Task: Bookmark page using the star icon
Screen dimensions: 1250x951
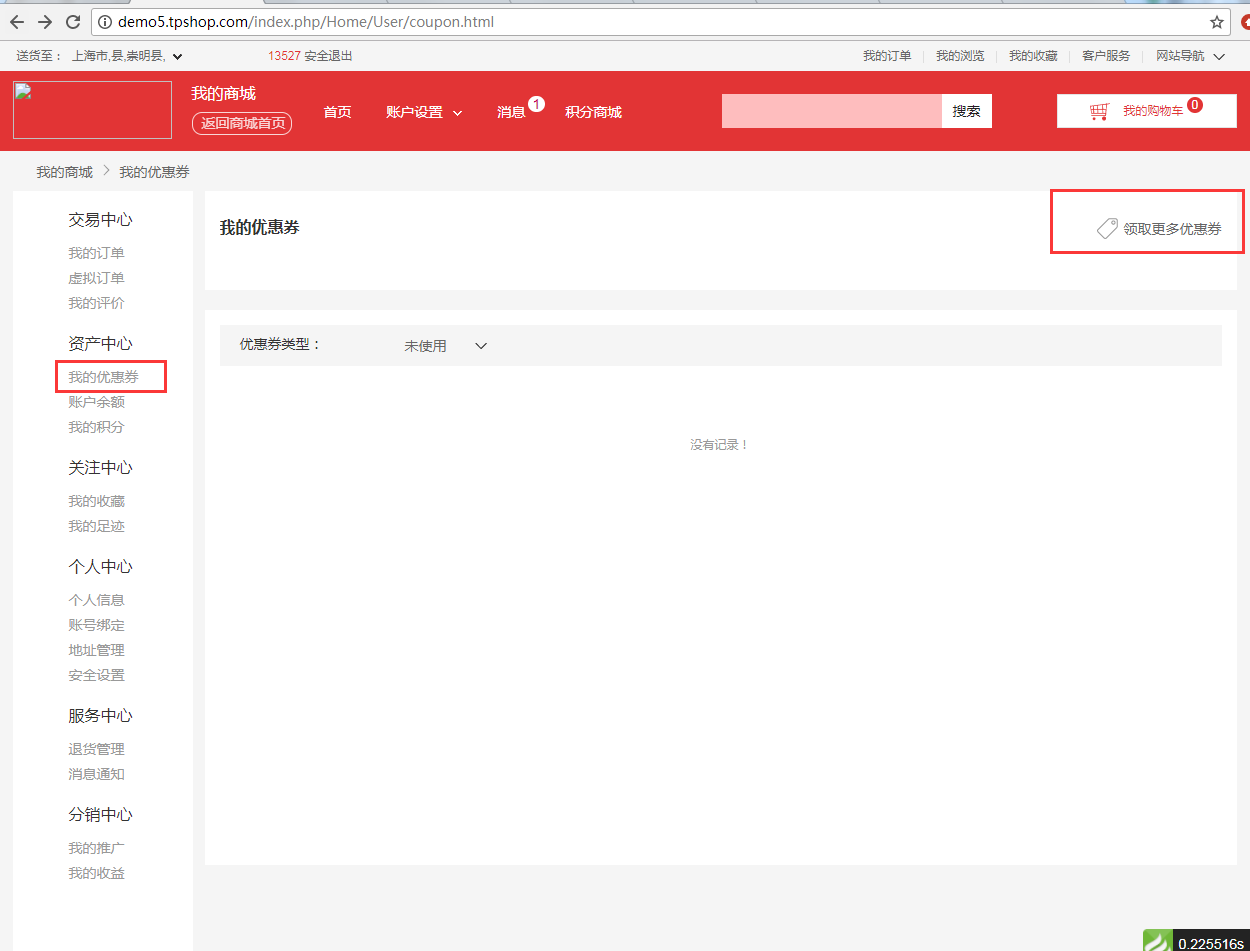Action: [x=1216, y=22]
